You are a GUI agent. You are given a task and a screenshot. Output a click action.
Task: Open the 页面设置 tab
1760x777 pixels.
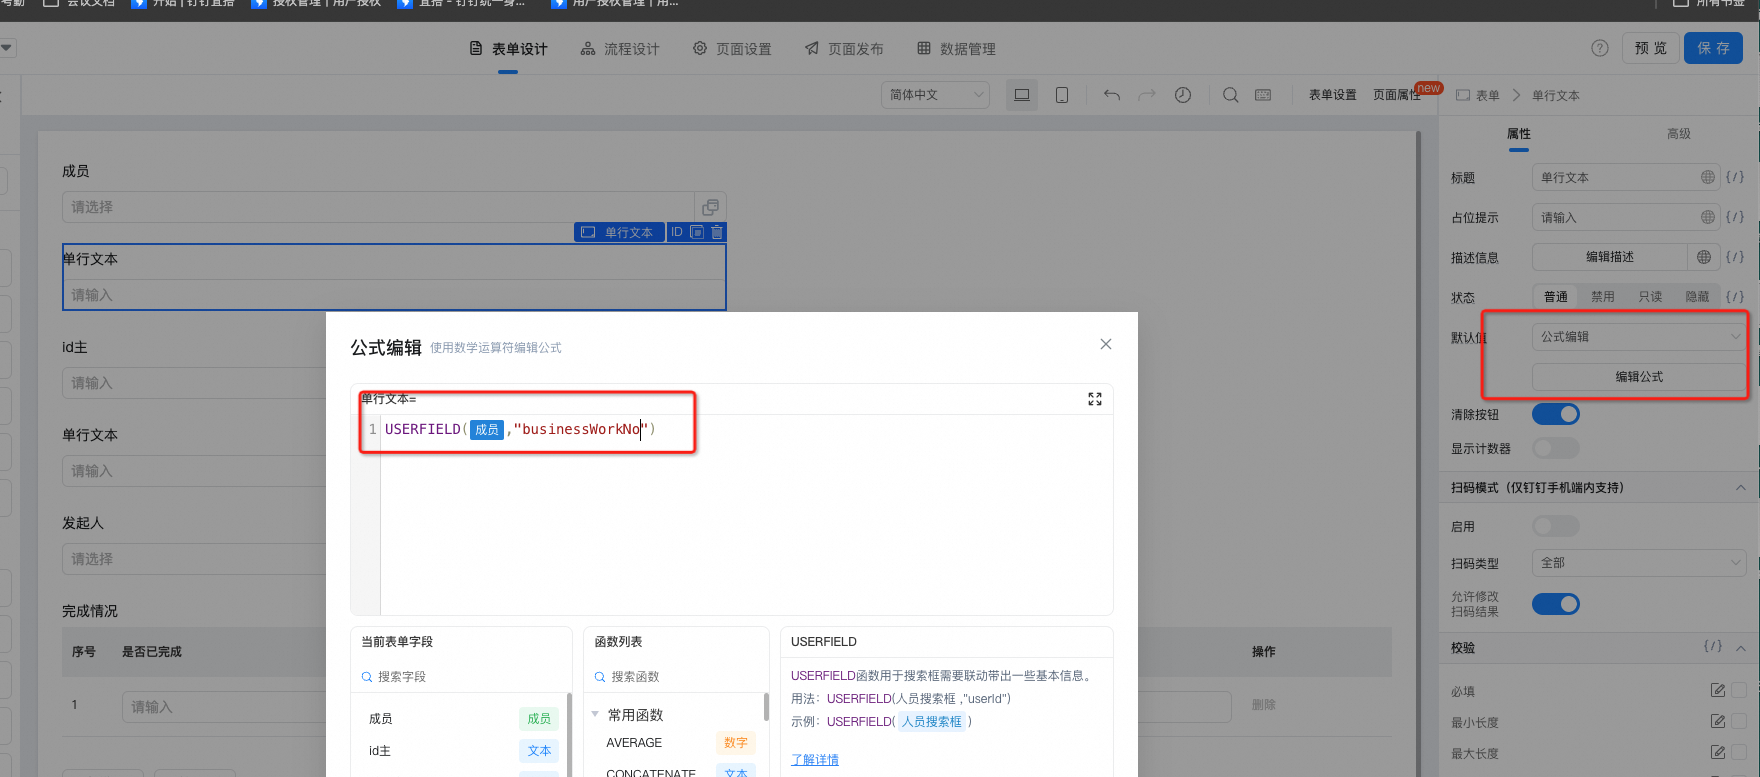click(732, 48)
